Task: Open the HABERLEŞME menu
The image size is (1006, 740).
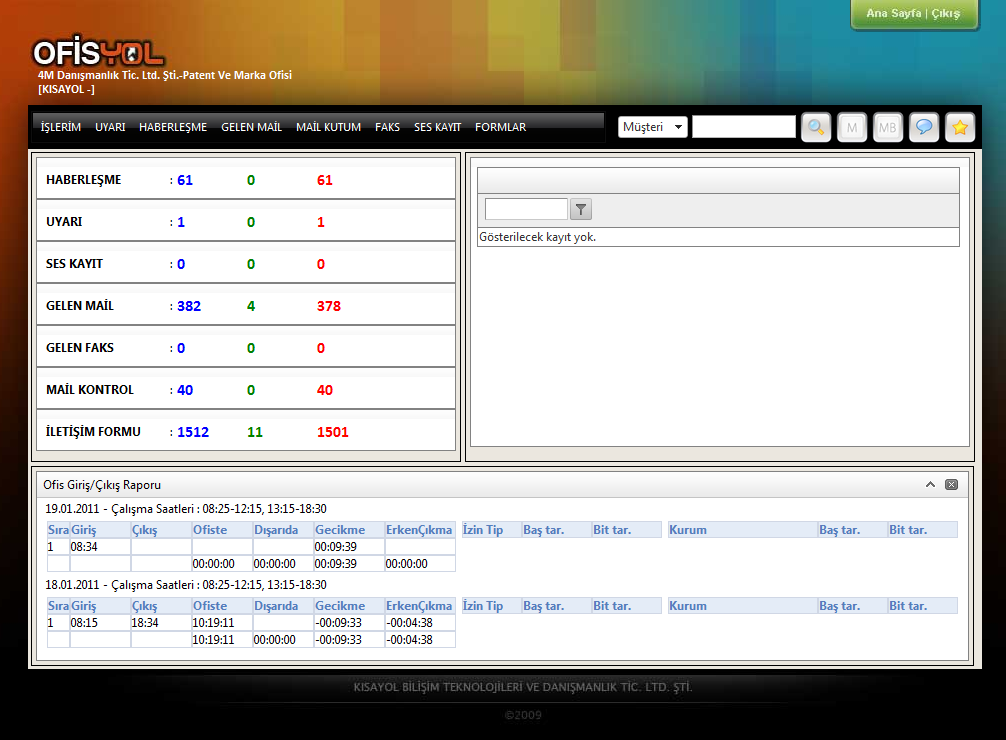Action: click(x=173, y=127)
